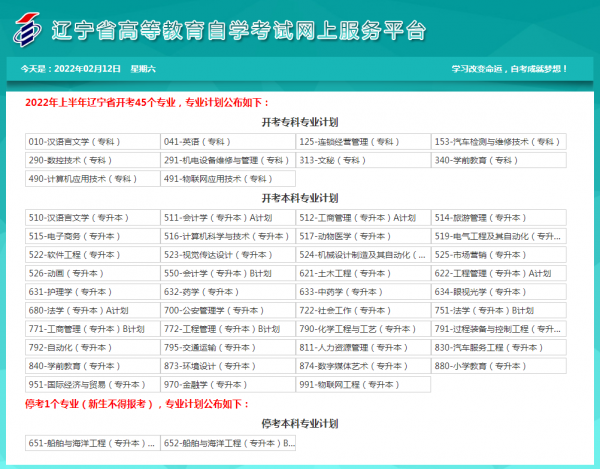The width and height of the screenshot is (600, 469).
Task: Open 290-数控技术（专科）
Action: (93, 160)
